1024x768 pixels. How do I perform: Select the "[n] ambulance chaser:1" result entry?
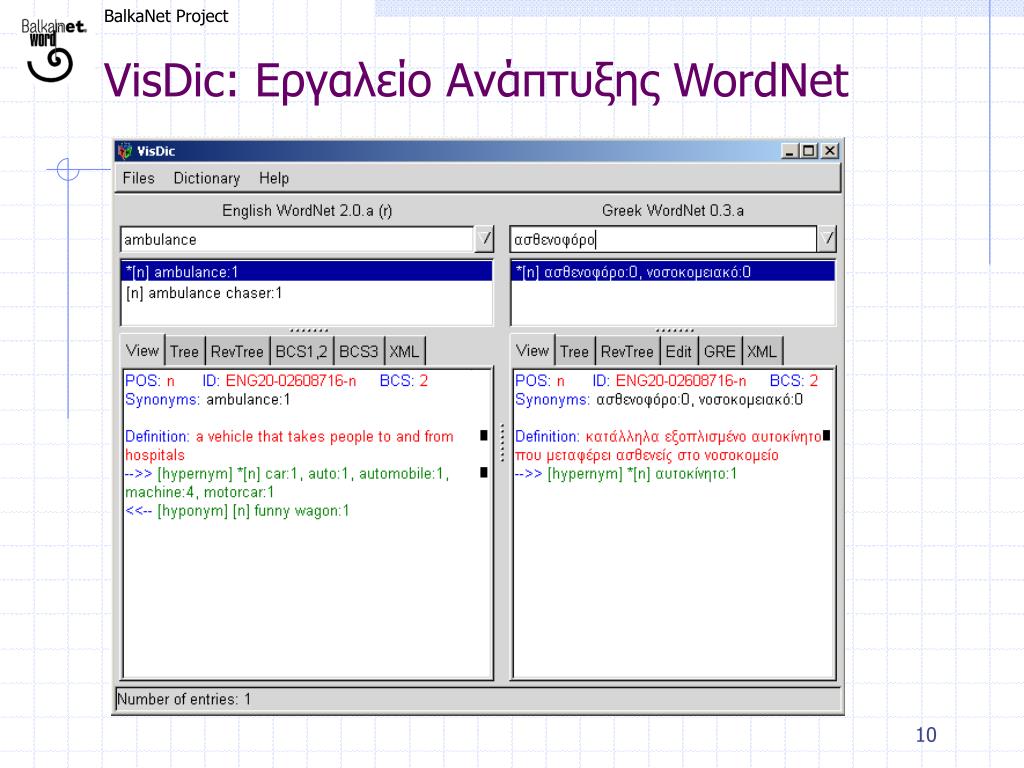click(x=307, y=293)
